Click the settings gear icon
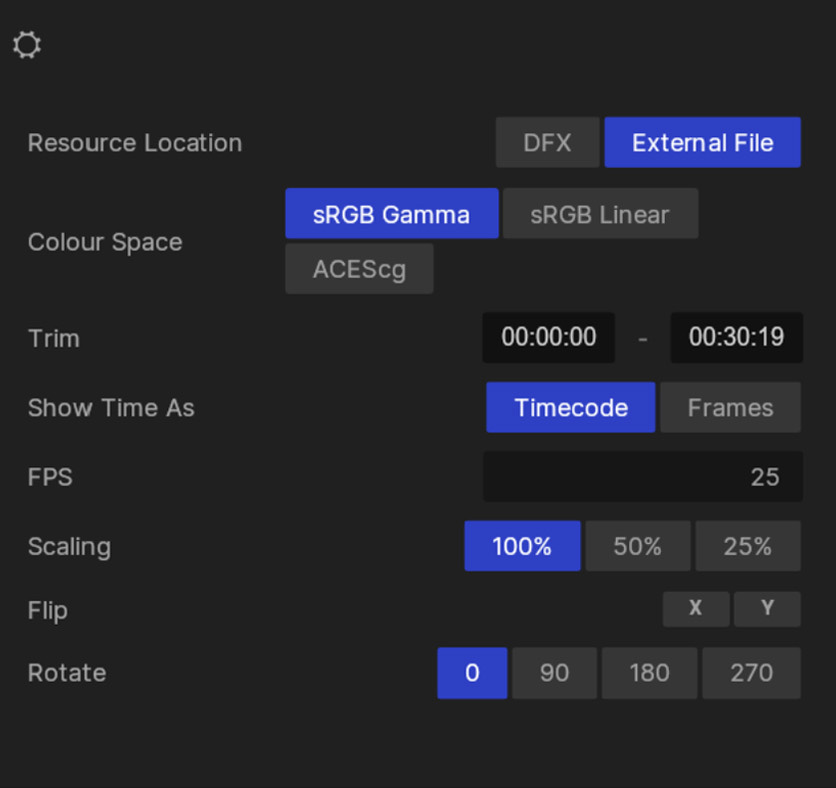Screen dimensions: 836x788 tap(27, 45)
